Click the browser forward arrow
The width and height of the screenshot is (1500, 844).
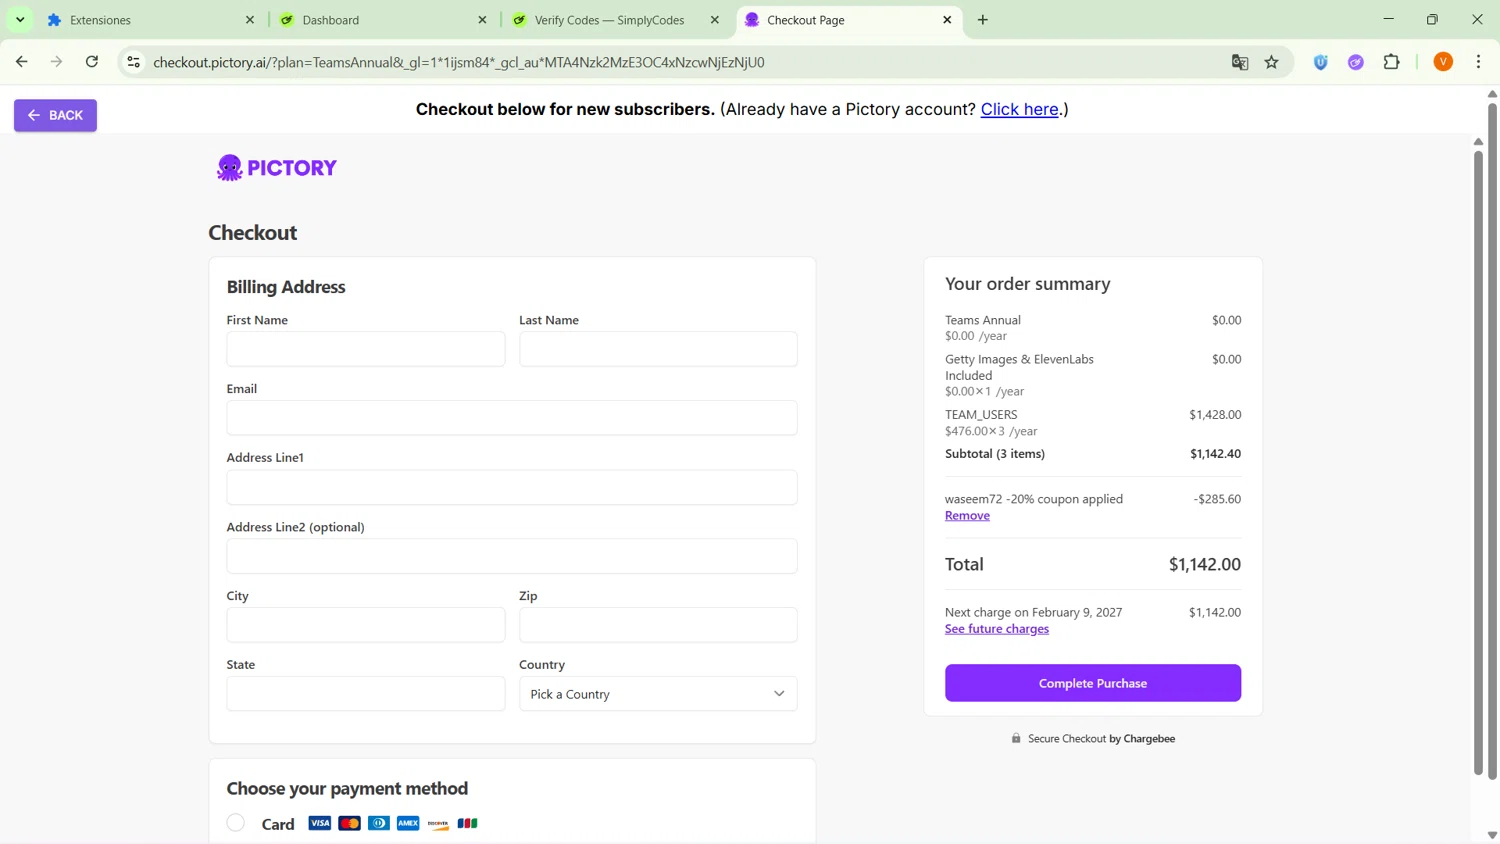(57, 62)
